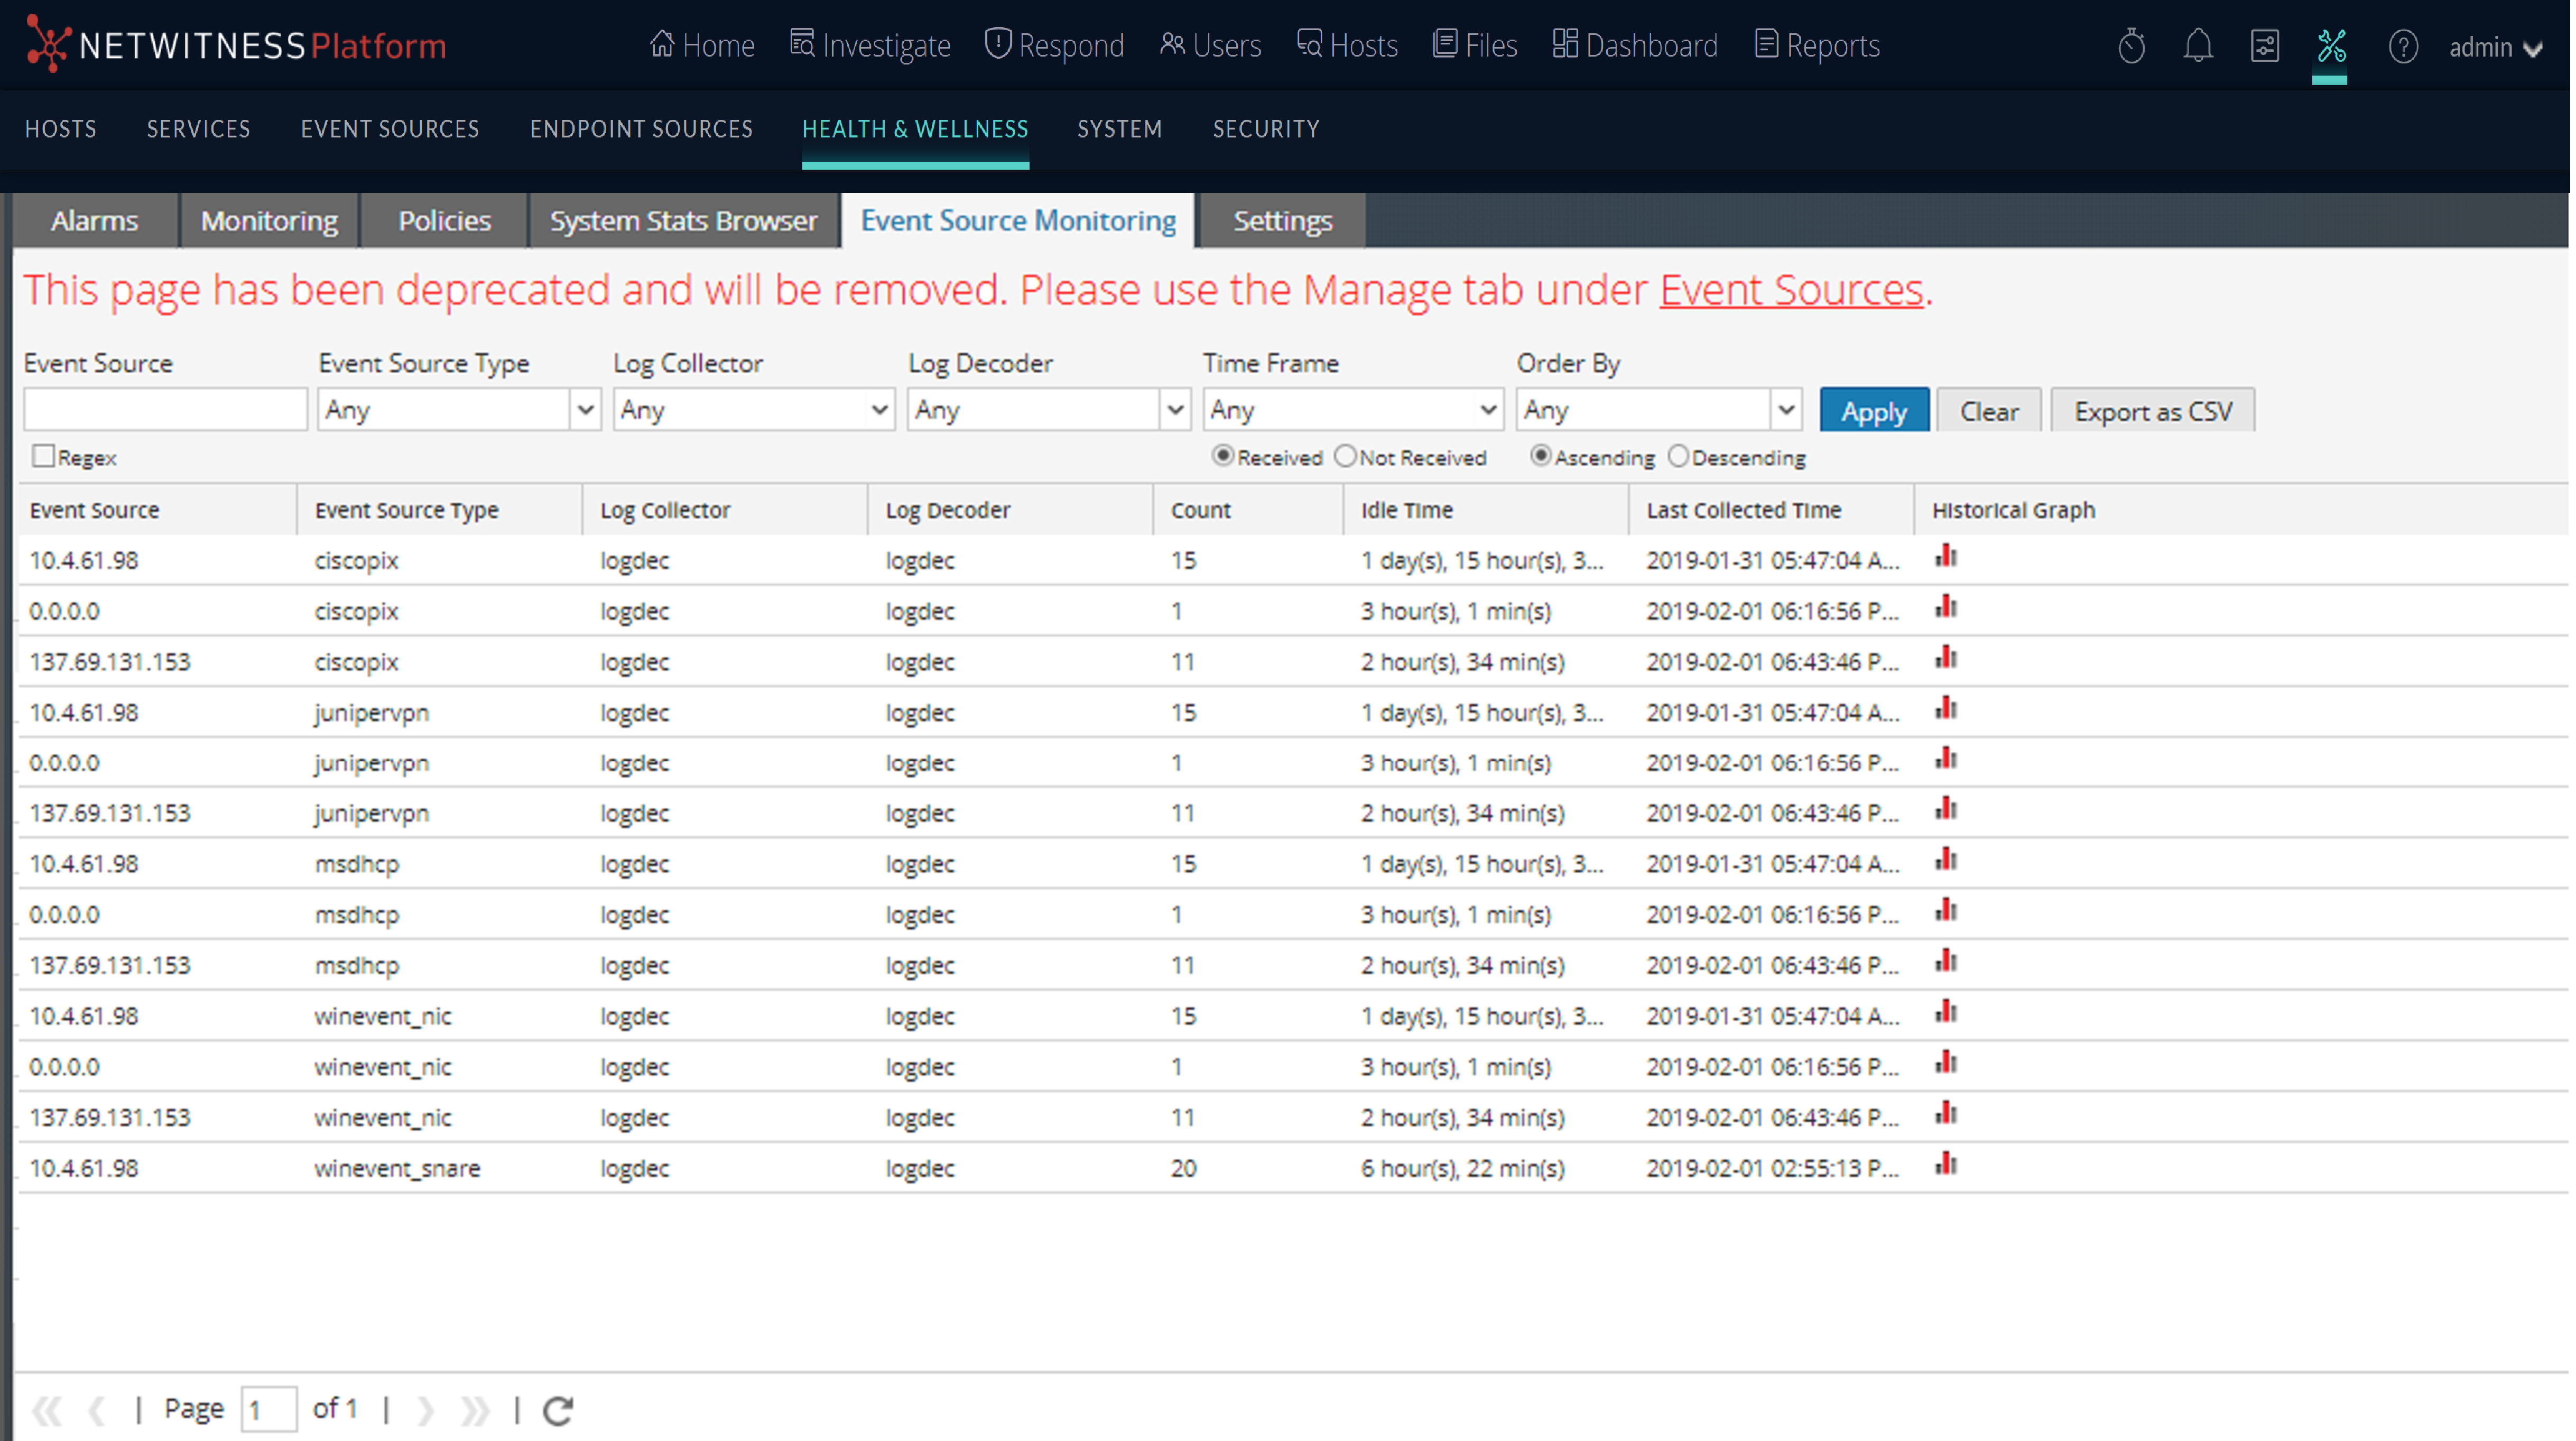Select the Not Received radio button

click(1346, 456)
